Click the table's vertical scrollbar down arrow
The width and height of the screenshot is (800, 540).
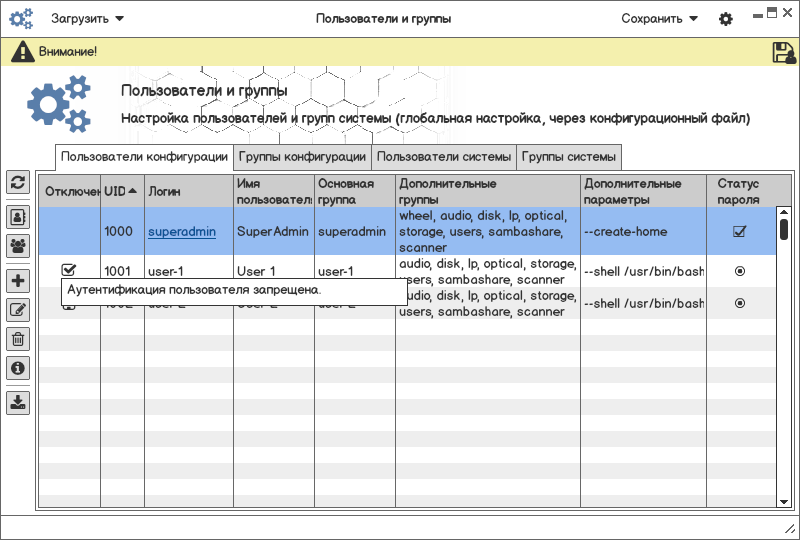[x=784, y=500]
